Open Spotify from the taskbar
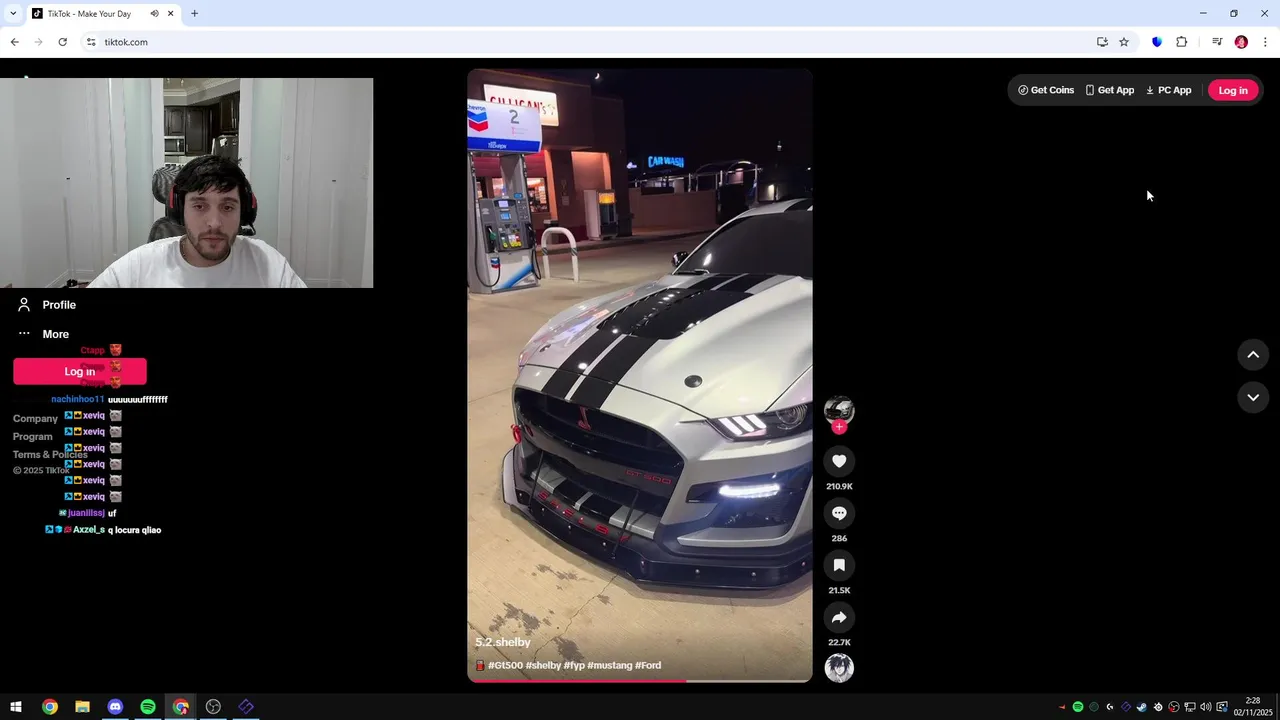The image size is (1280, 720). coord(148,707)
